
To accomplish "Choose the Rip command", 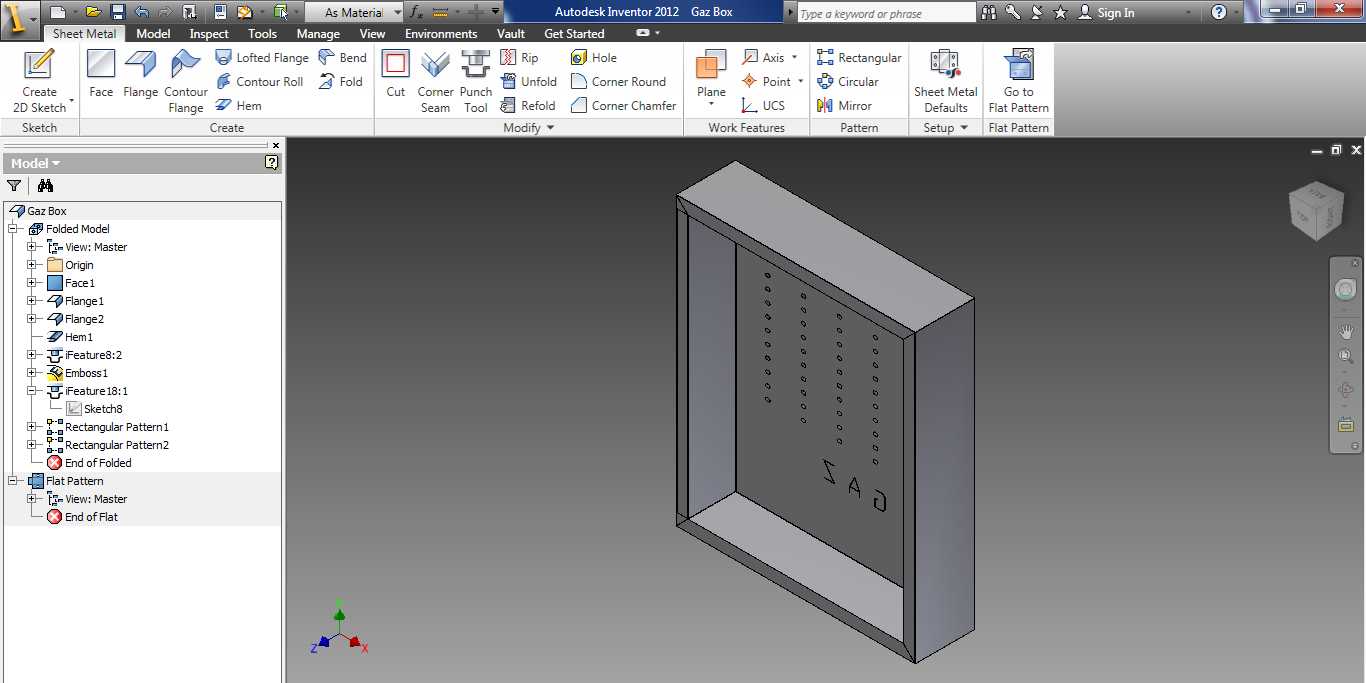I will 519,58.
